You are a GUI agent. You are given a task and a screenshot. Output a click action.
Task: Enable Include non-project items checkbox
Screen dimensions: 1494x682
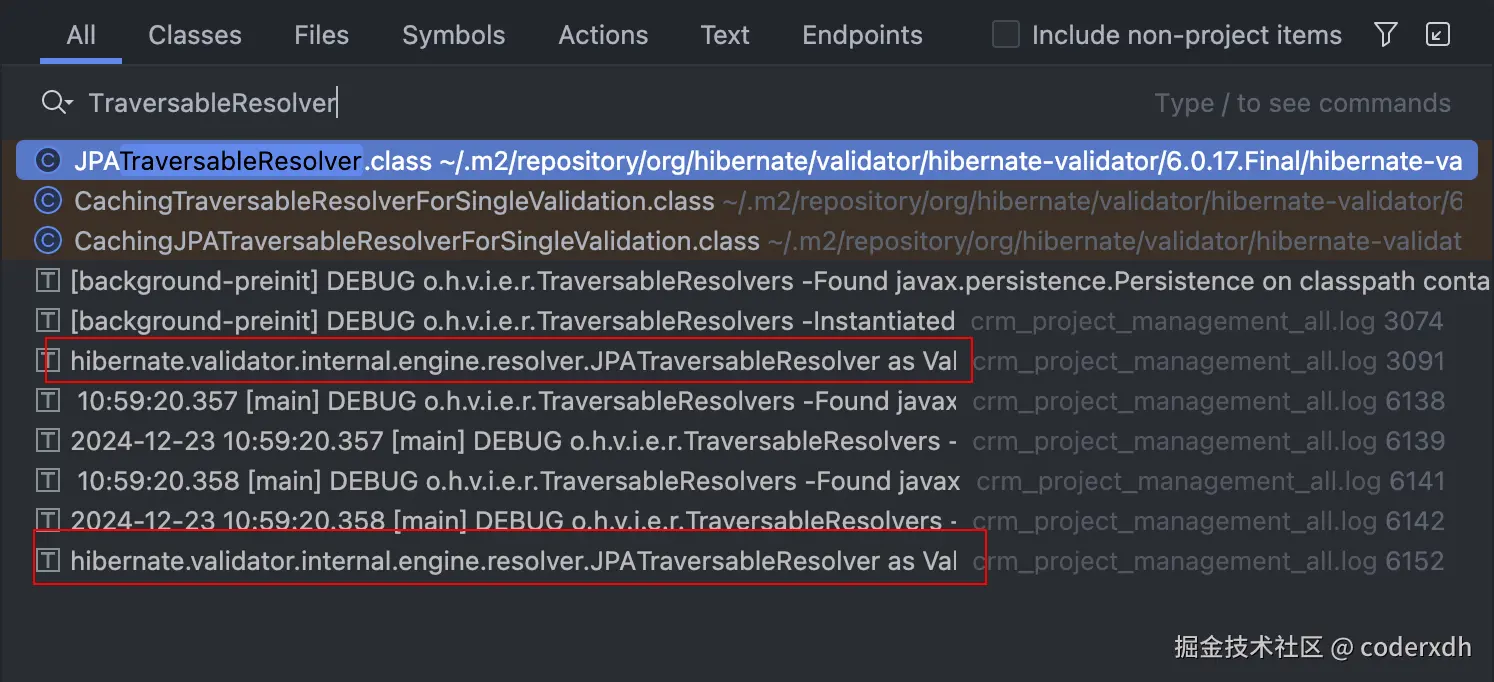(x=1005, y=35)
